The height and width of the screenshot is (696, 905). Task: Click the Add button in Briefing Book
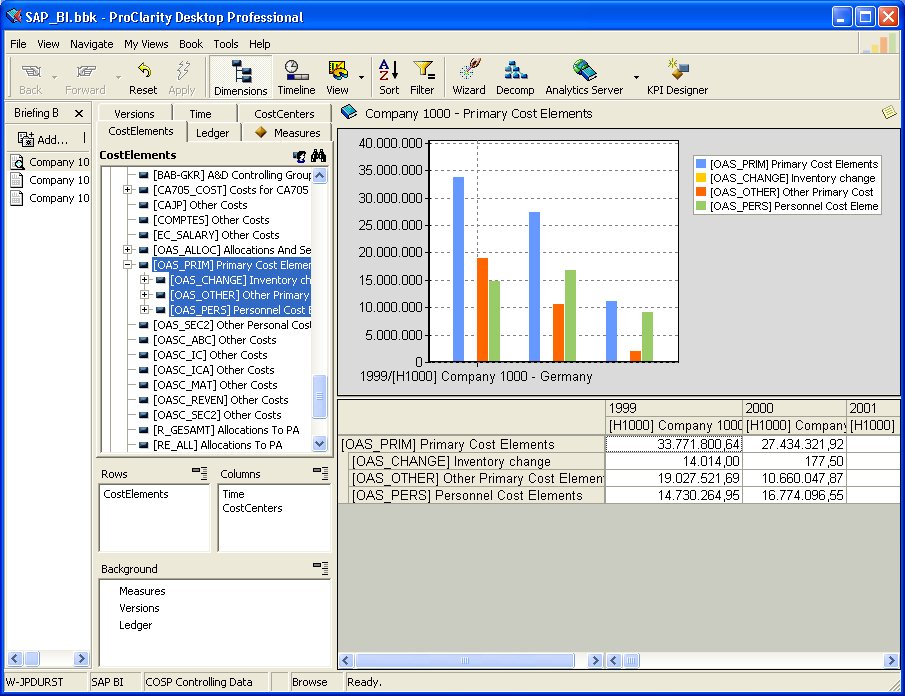(x=43, y=139)
